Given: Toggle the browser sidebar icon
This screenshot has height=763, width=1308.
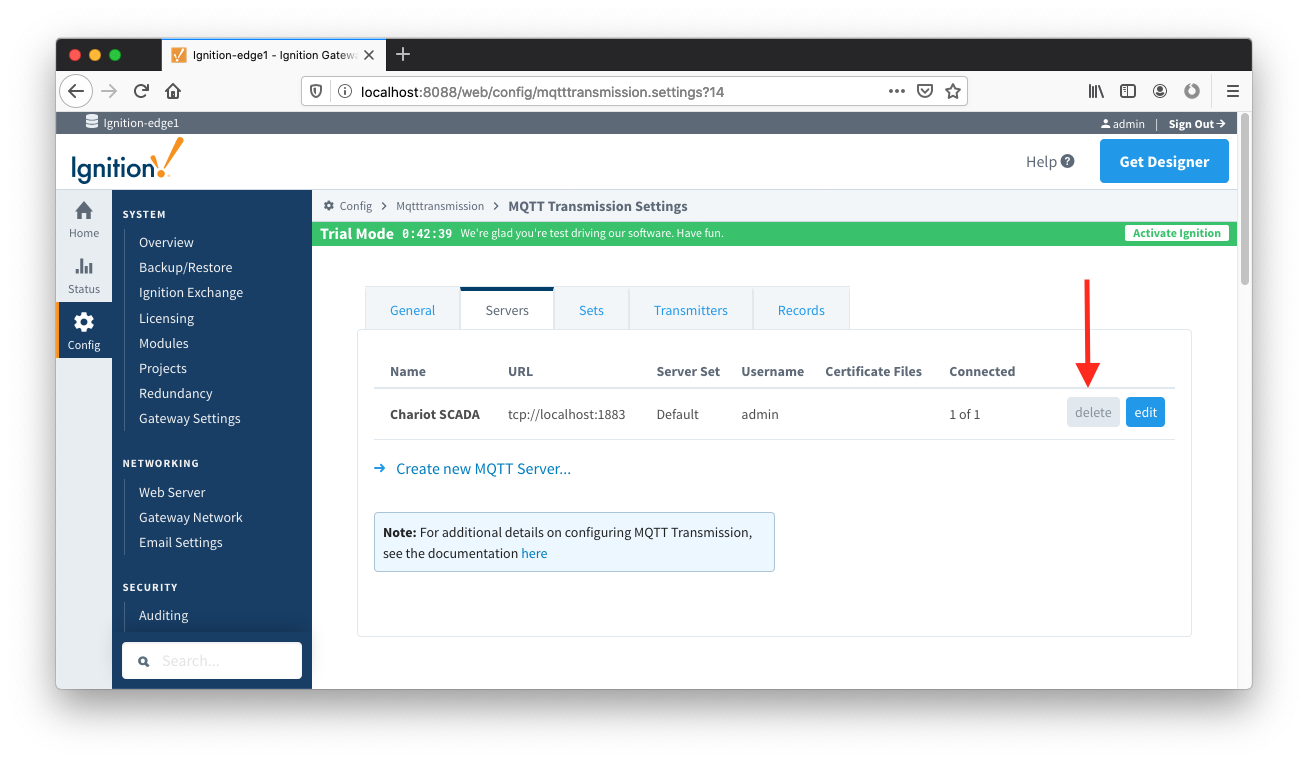Looking at the screenshot, I should 1128,91.
